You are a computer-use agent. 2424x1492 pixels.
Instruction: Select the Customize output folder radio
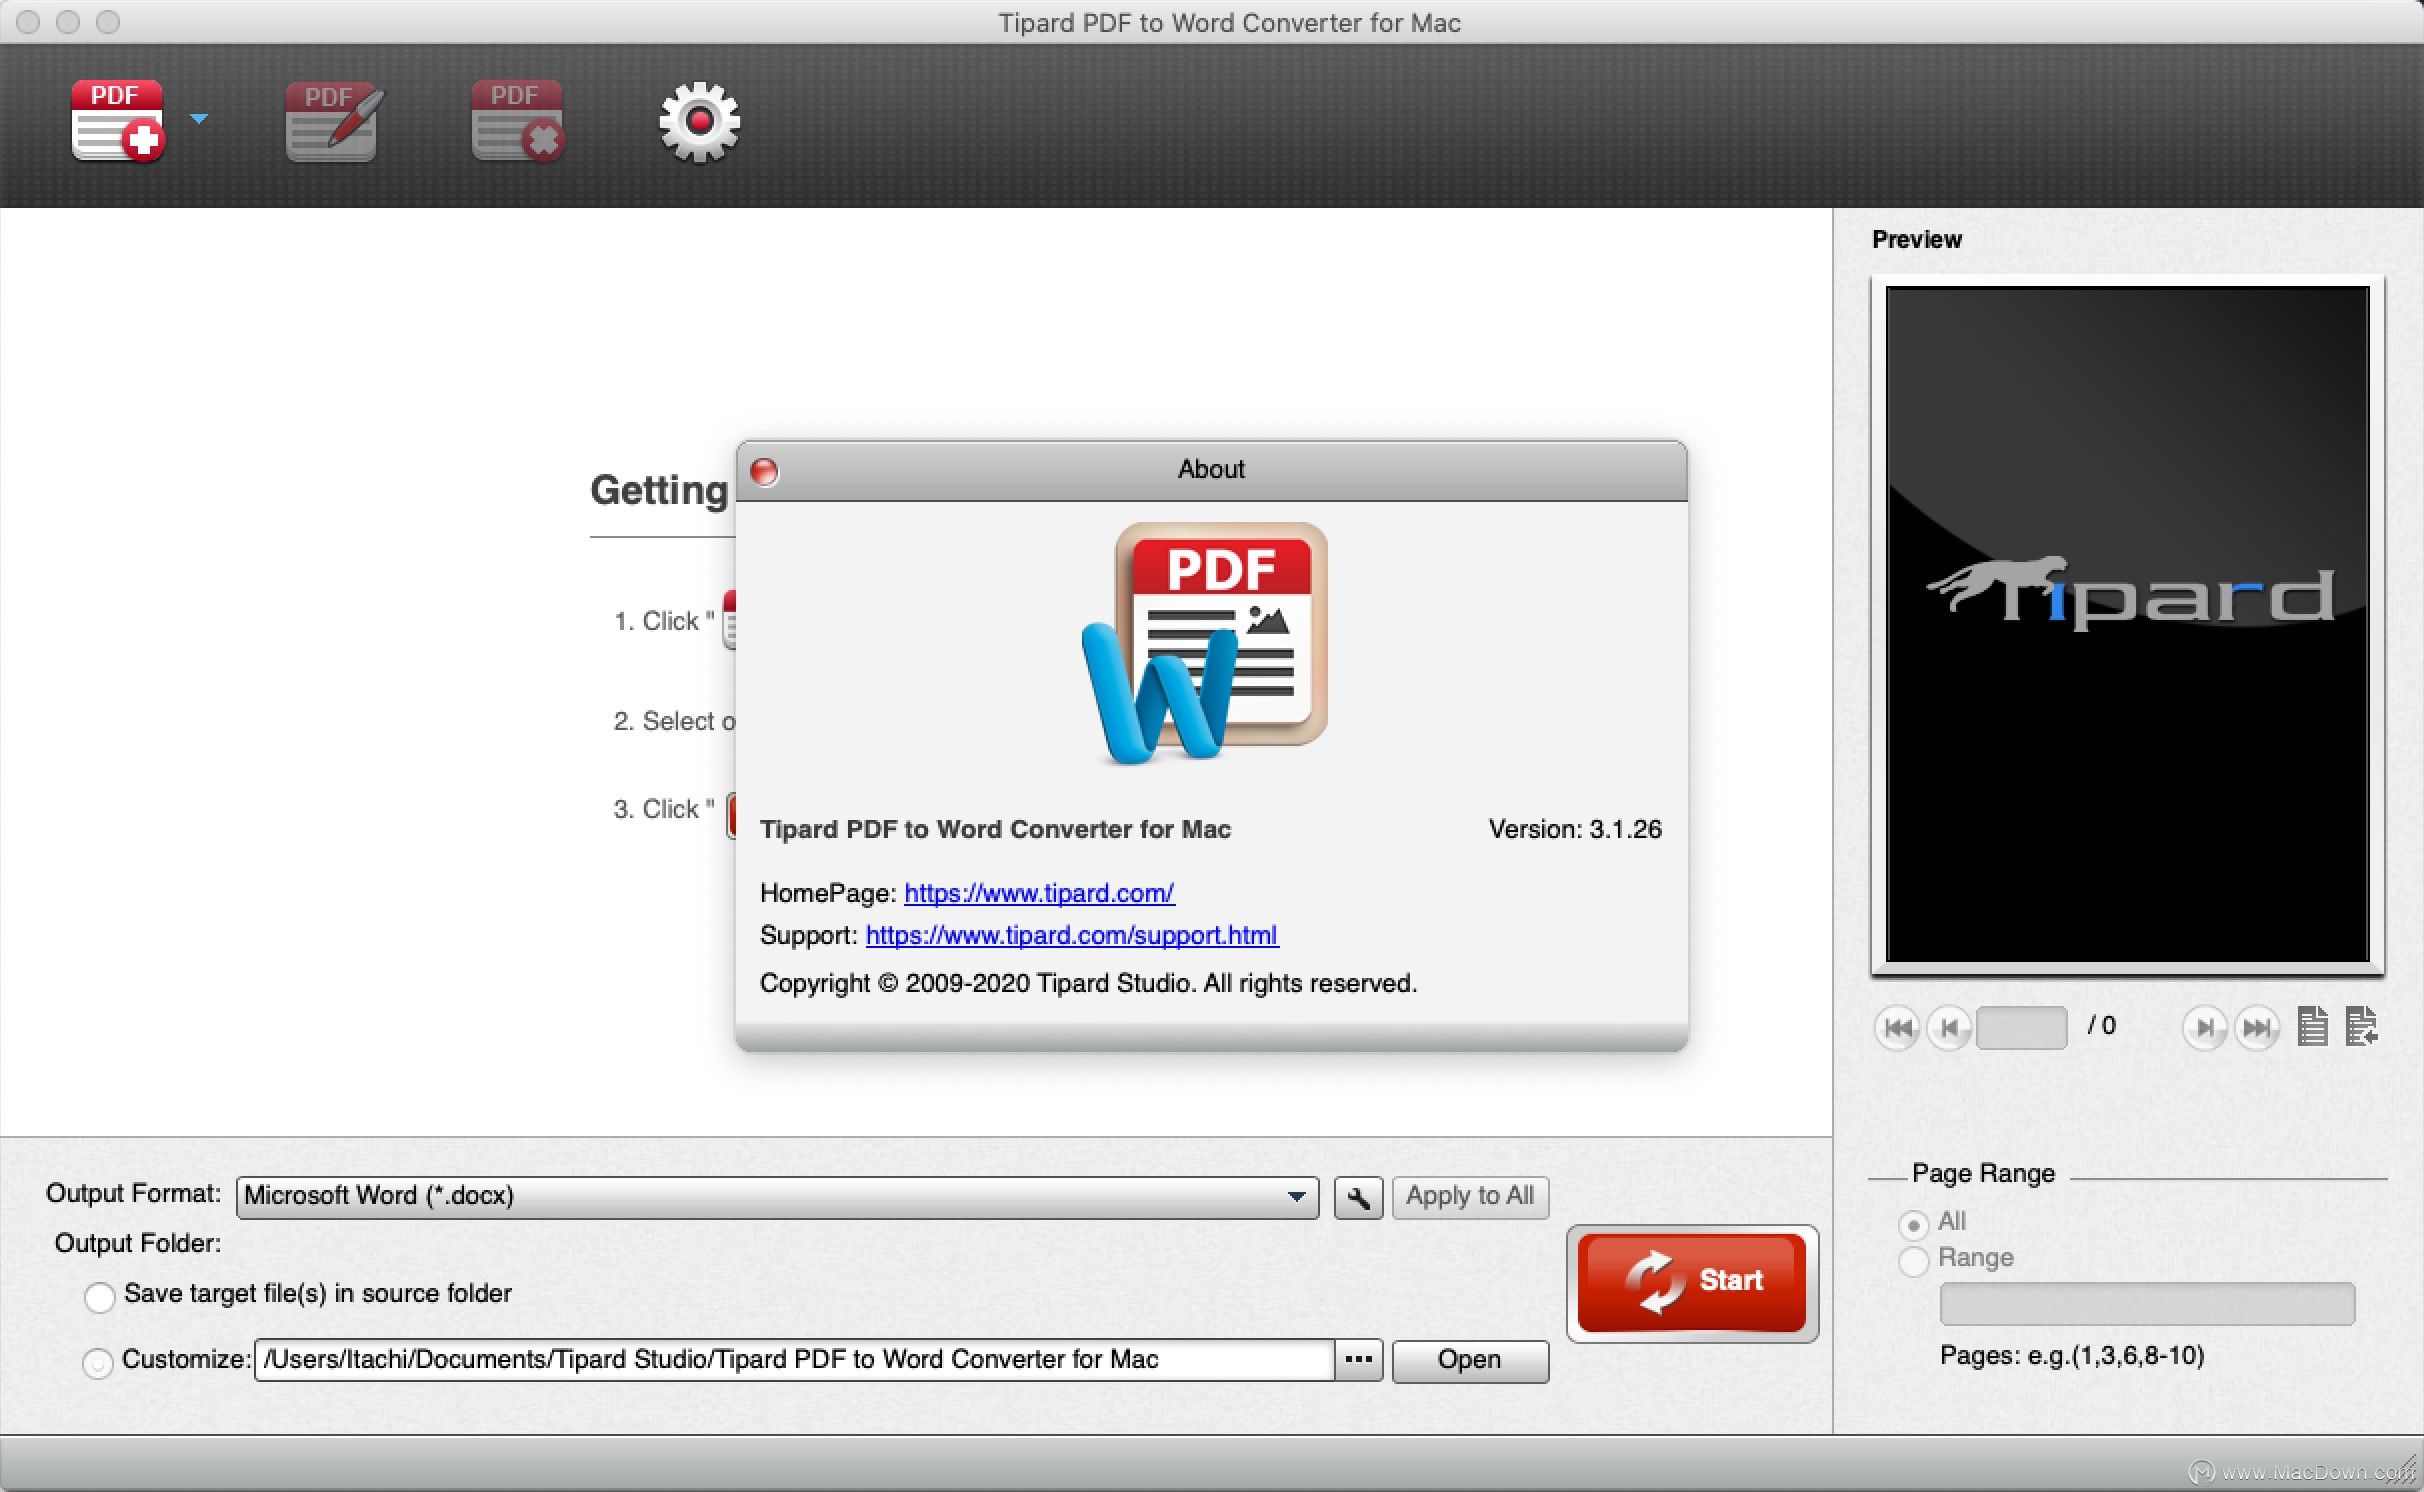(x=98, y=1362)
